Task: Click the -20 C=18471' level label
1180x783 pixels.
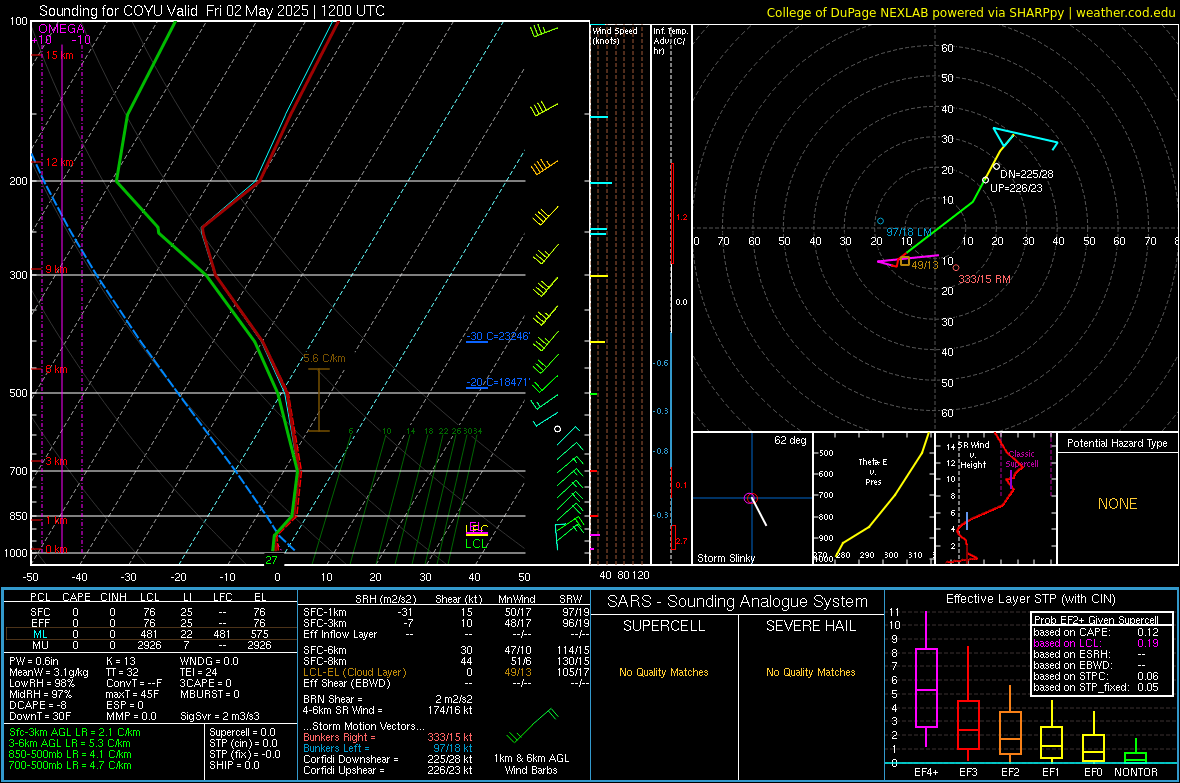Action: click(x=498, y=382)
